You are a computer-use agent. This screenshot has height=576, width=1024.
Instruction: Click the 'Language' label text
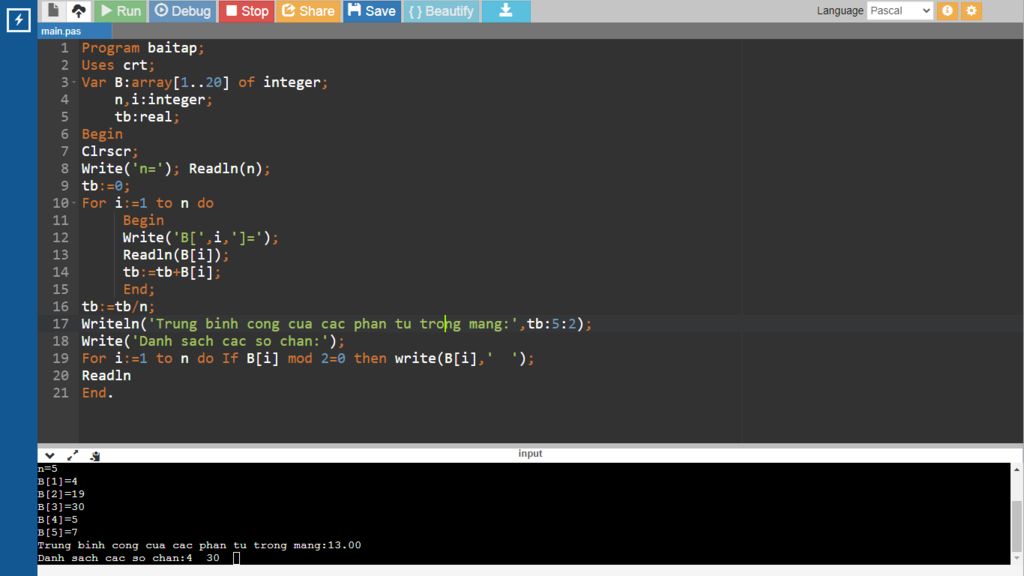(840, 10)
